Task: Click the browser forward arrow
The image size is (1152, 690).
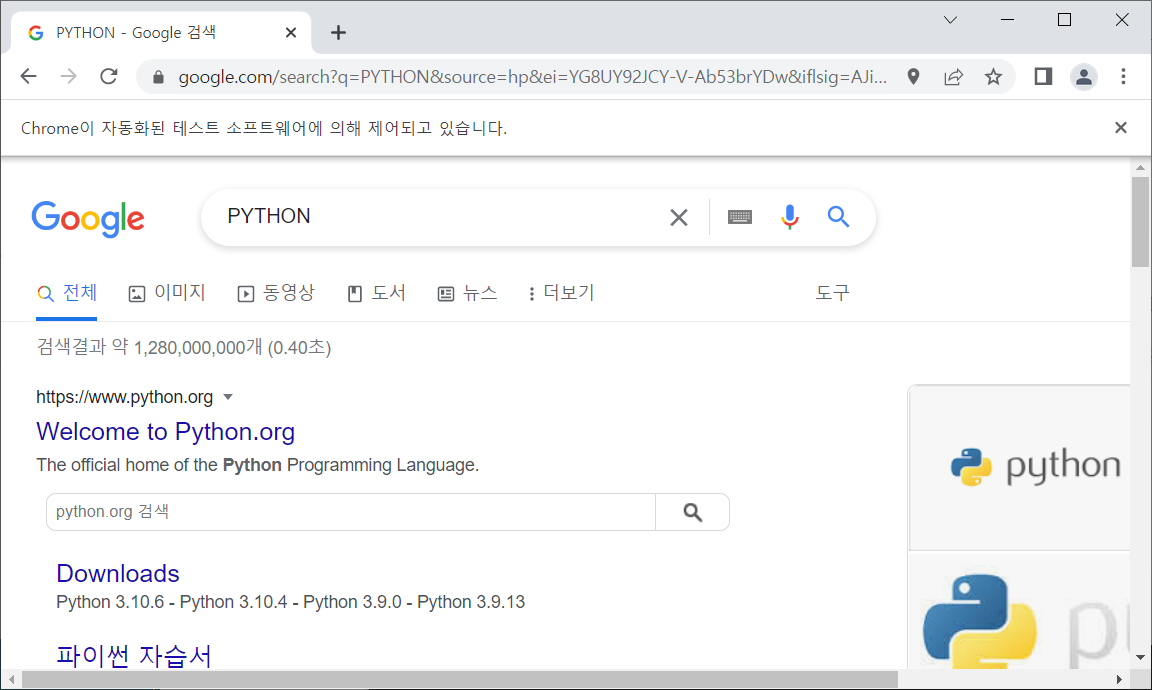Action: (x=68, y=76)
